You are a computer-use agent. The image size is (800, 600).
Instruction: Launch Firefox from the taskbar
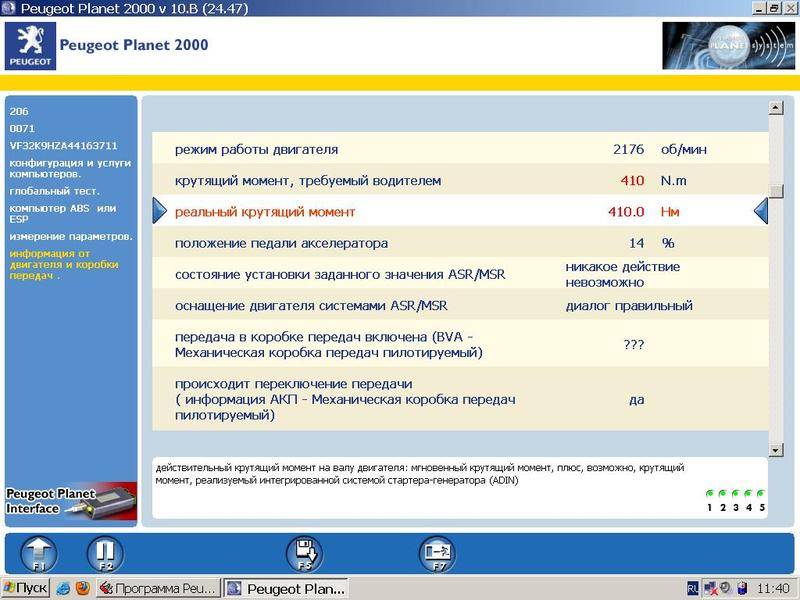82,589
